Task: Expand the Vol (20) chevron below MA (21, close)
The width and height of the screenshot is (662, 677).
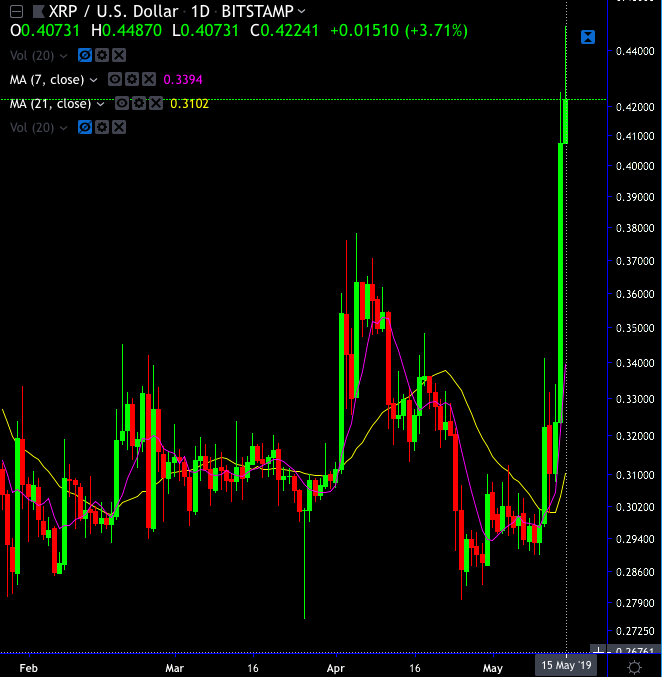Action: [63, 128]
